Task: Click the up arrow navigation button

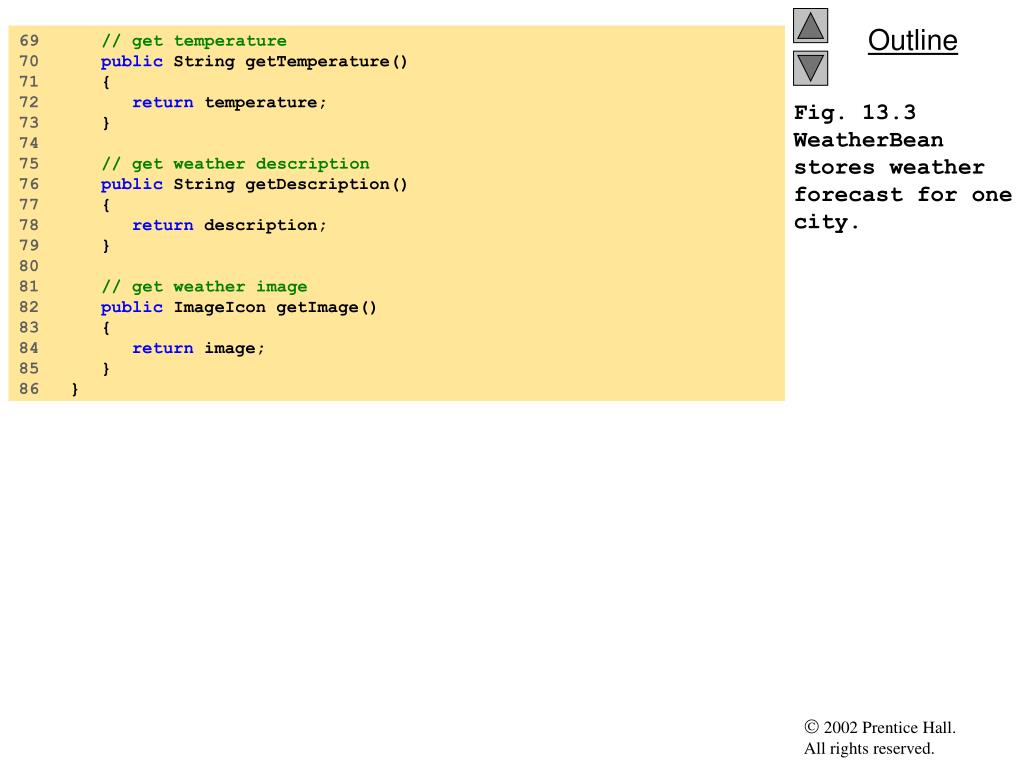Action: (810, 25)
